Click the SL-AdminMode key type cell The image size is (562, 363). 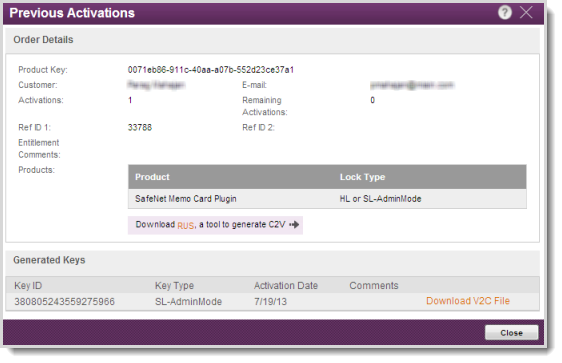[x=188, y=302]
